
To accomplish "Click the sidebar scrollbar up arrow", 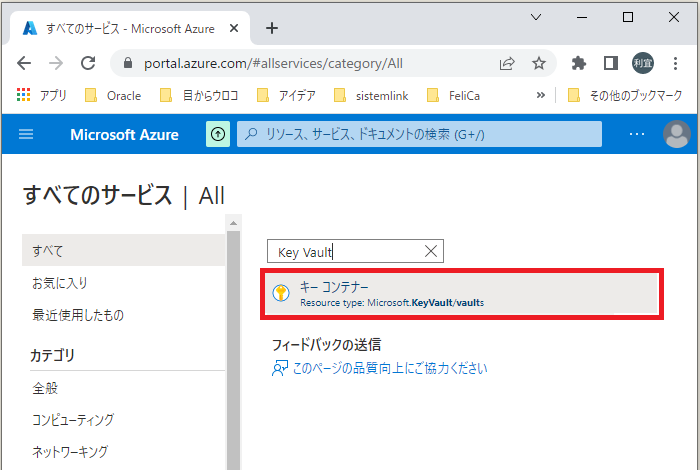I will [233, 223].
